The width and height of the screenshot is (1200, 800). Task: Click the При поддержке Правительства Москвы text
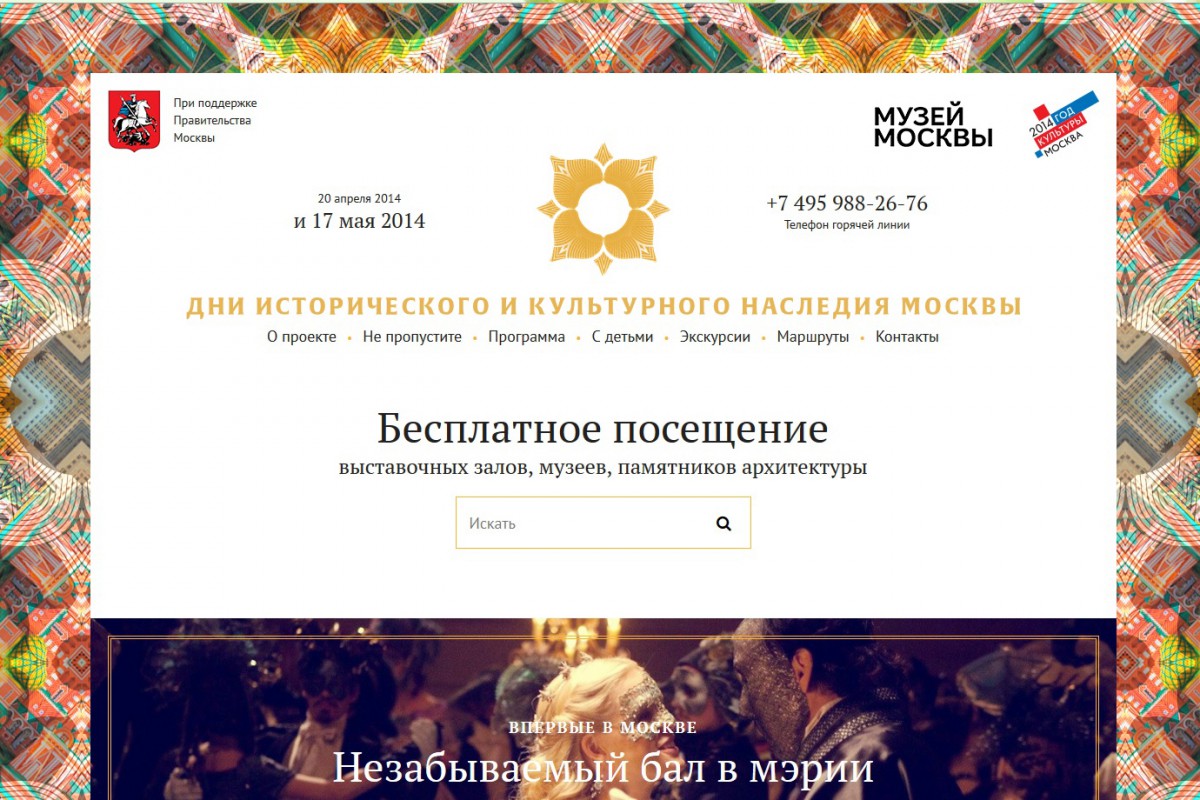pyautogui.click(x=215, y=120)
